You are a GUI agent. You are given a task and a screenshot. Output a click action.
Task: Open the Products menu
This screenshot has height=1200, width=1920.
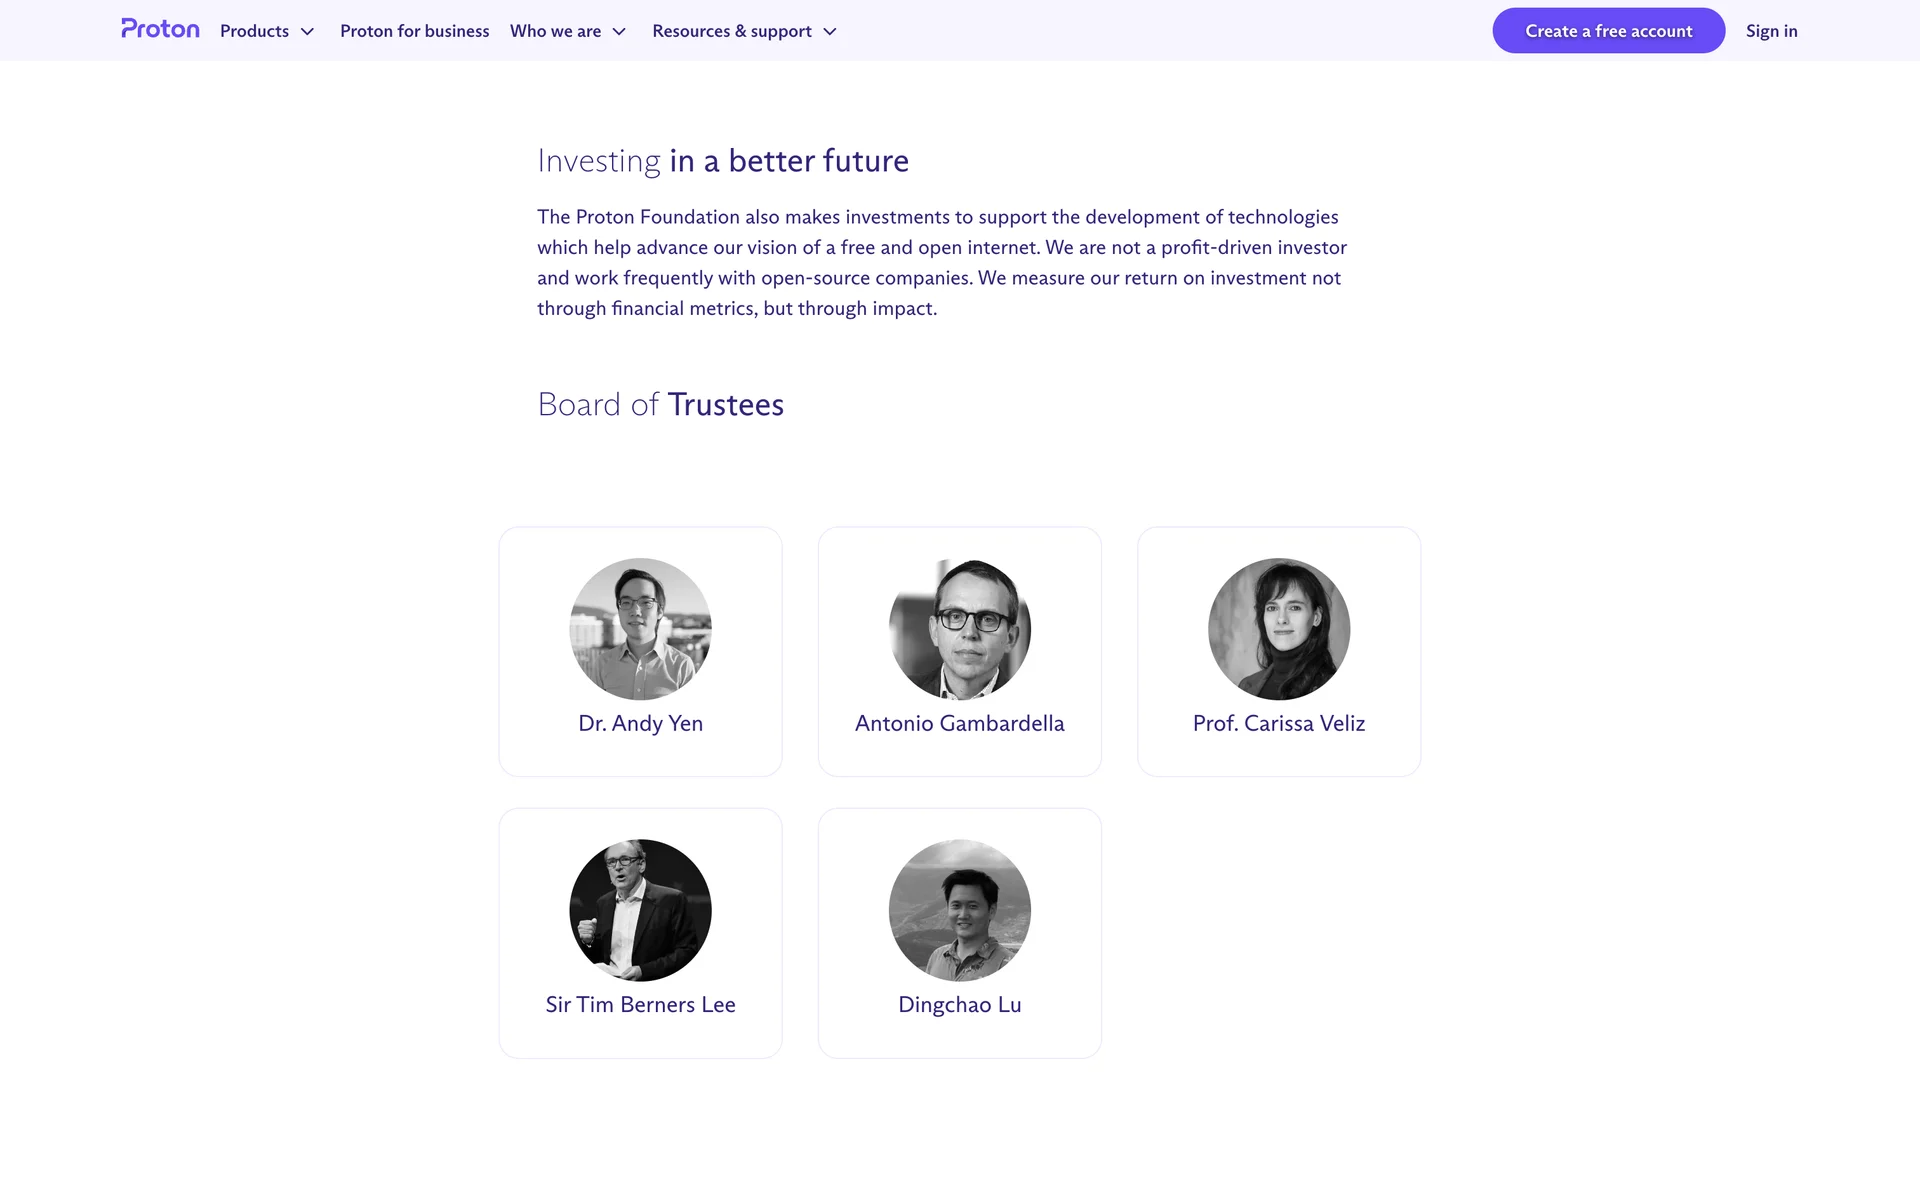tap(254, 31)
